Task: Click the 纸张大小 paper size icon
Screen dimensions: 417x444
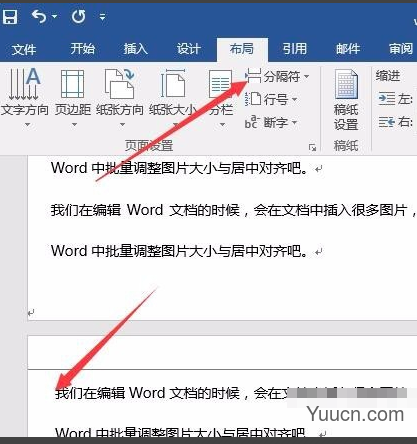Action: point(173,84)
